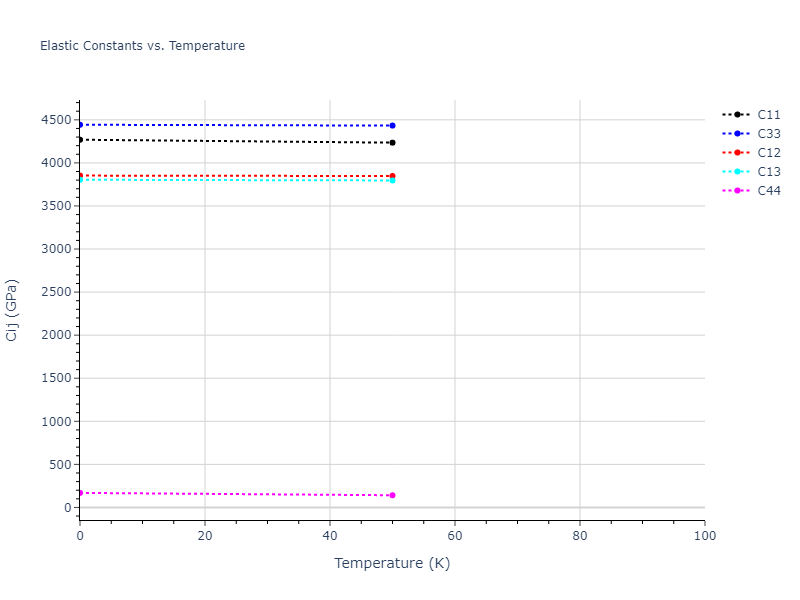Click the y-axis tick label 2500
Screen dimensions: 800x600
tap(56, 292)
